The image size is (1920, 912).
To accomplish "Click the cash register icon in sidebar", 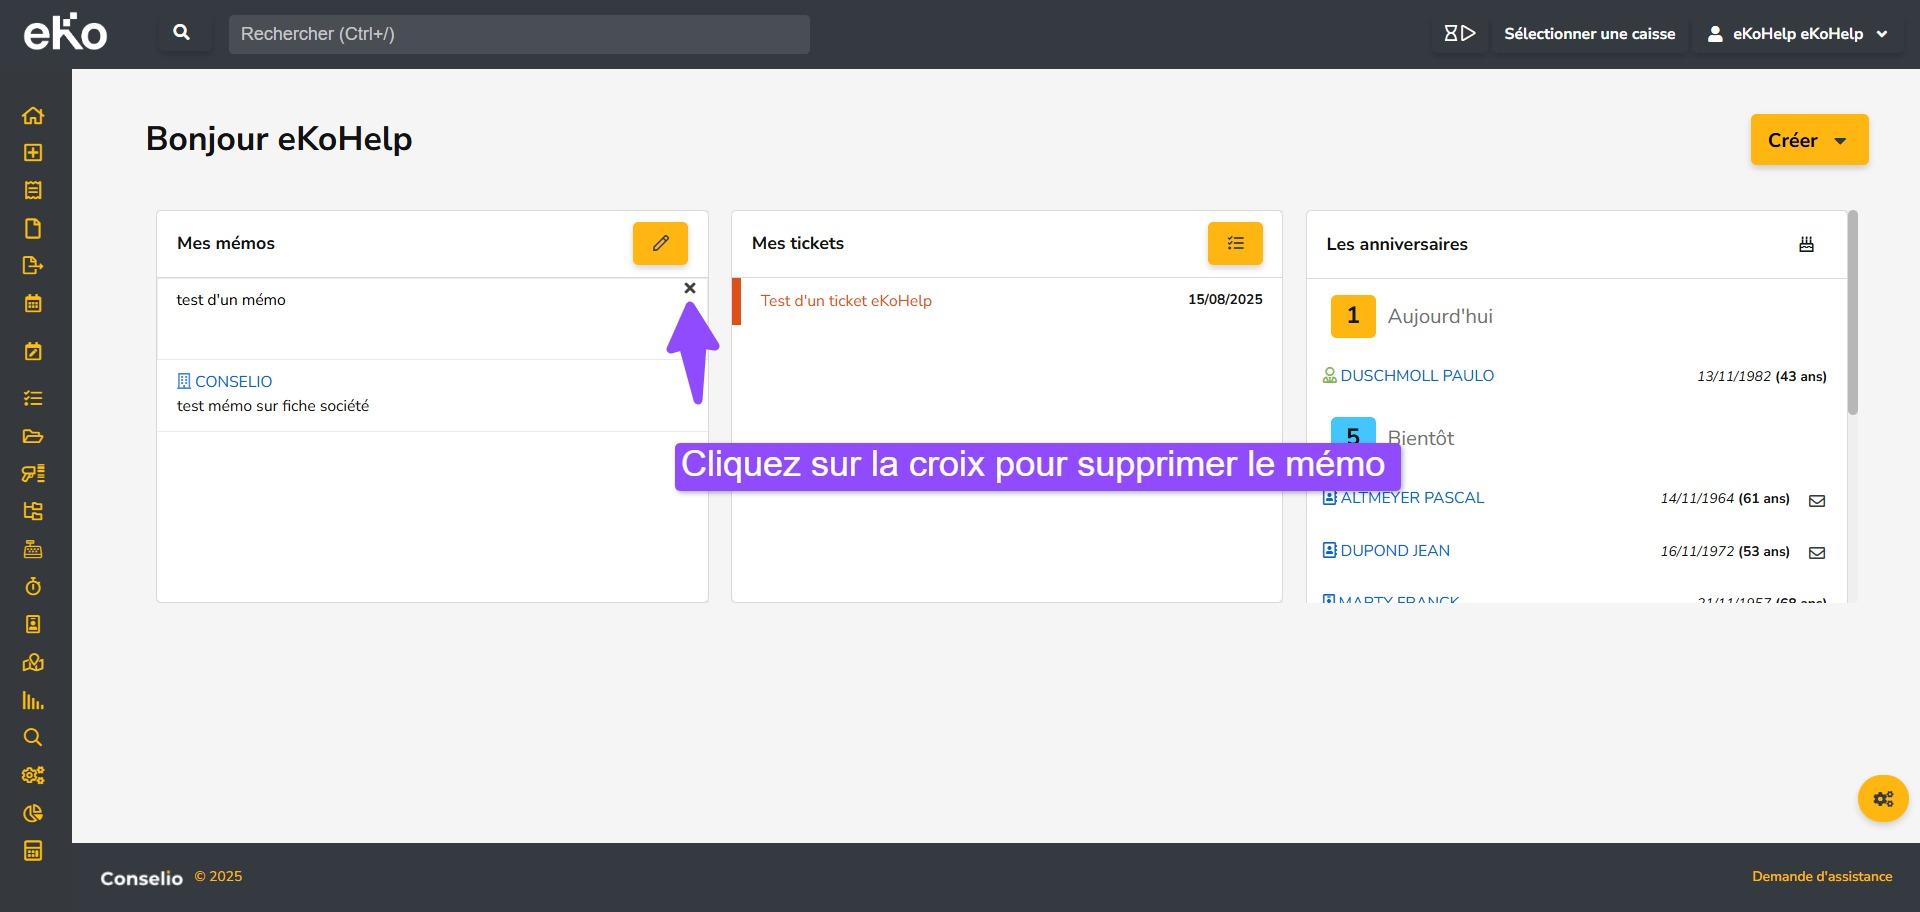I will point(33,549).
